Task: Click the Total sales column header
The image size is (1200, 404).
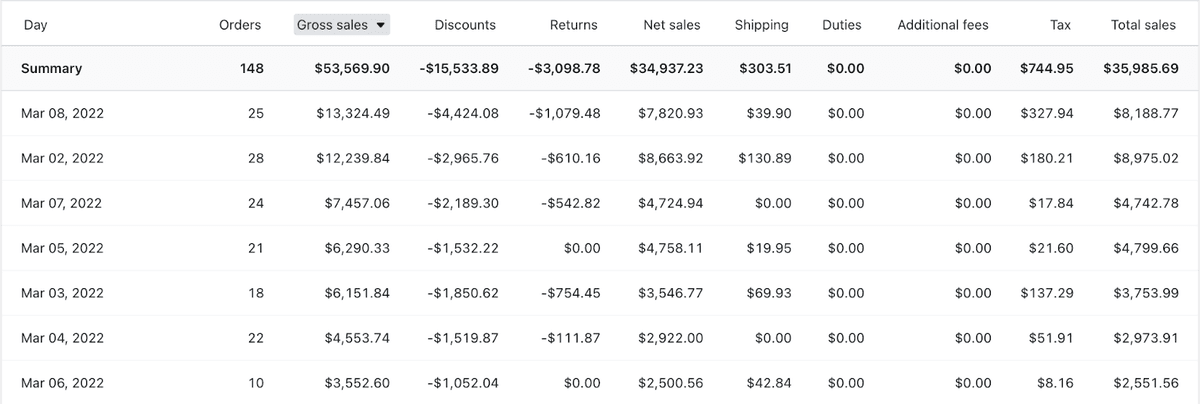Action: [x=1144, y=25]
